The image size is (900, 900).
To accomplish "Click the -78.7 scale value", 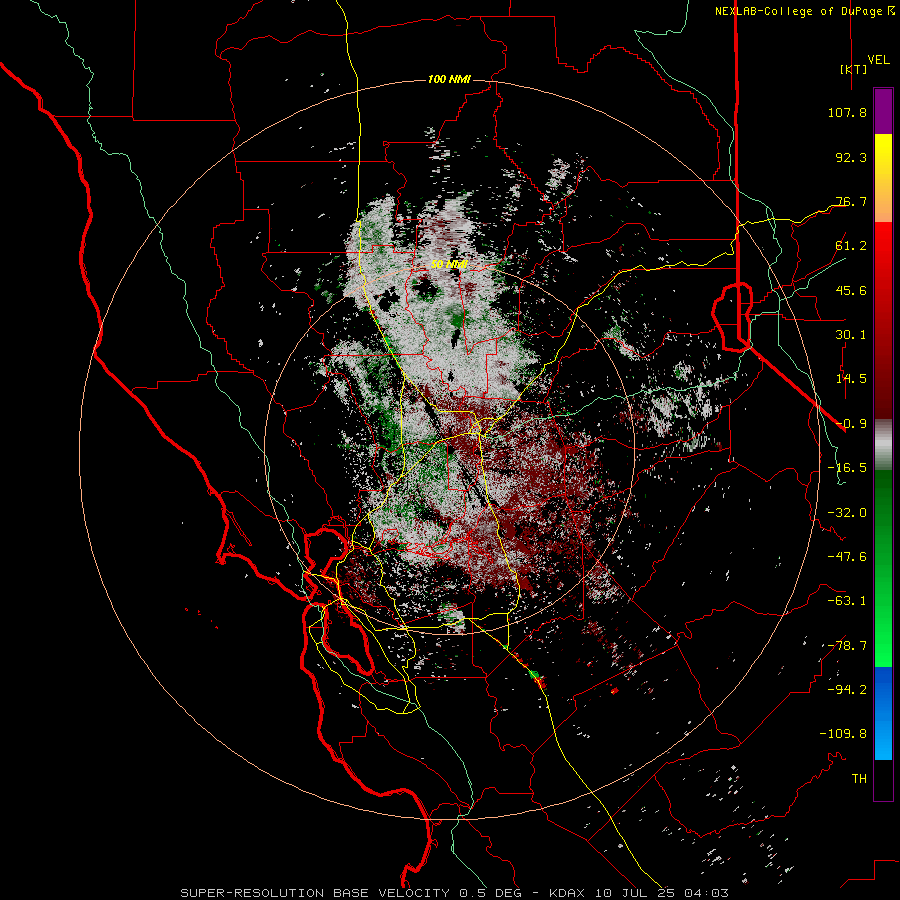I will [x=847, y=646].
